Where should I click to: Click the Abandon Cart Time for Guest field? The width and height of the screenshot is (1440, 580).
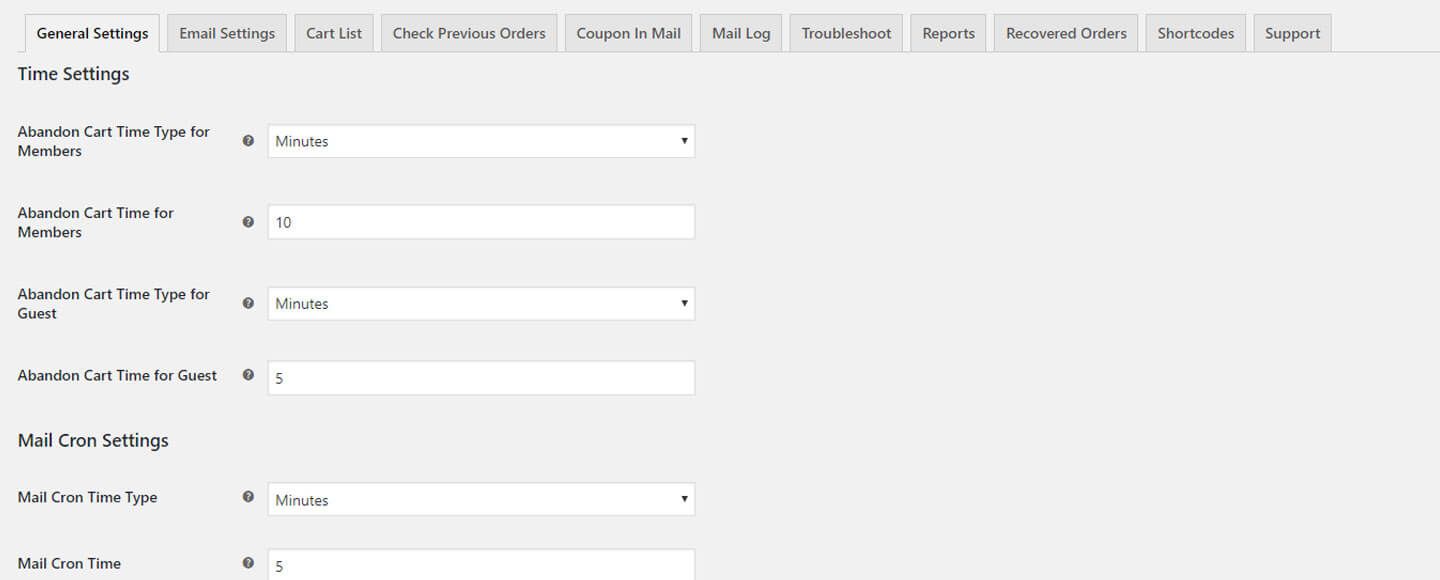point(481,378)
